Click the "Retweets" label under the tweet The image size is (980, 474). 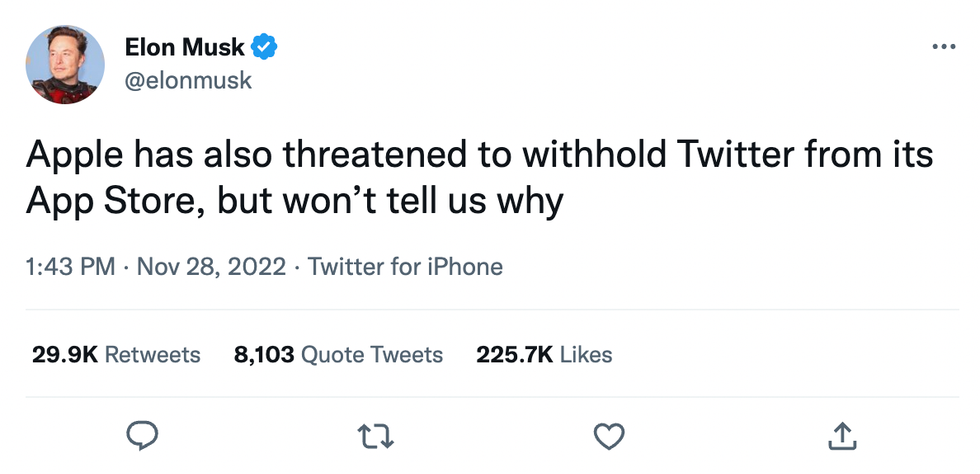(x=152, y=354)
